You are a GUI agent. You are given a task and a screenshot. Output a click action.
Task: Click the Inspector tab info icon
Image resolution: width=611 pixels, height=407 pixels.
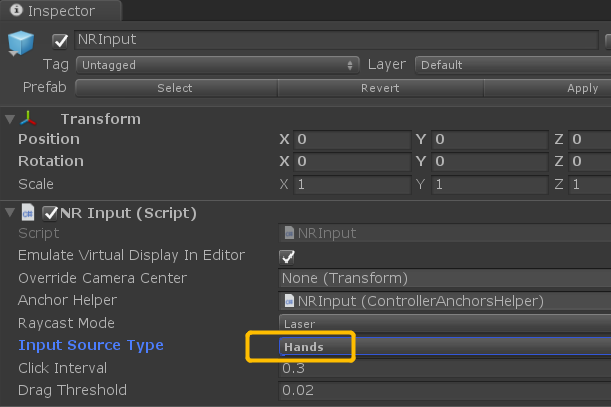tap(13, 12)
